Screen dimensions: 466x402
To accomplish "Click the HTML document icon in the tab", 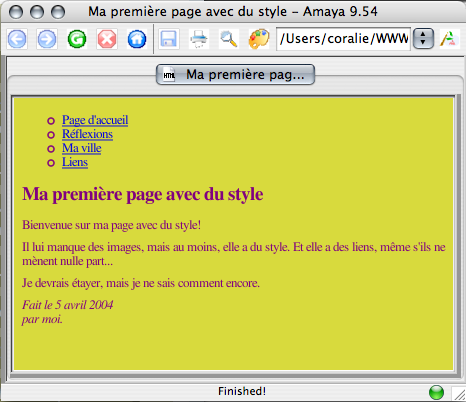I will point(169,75).
